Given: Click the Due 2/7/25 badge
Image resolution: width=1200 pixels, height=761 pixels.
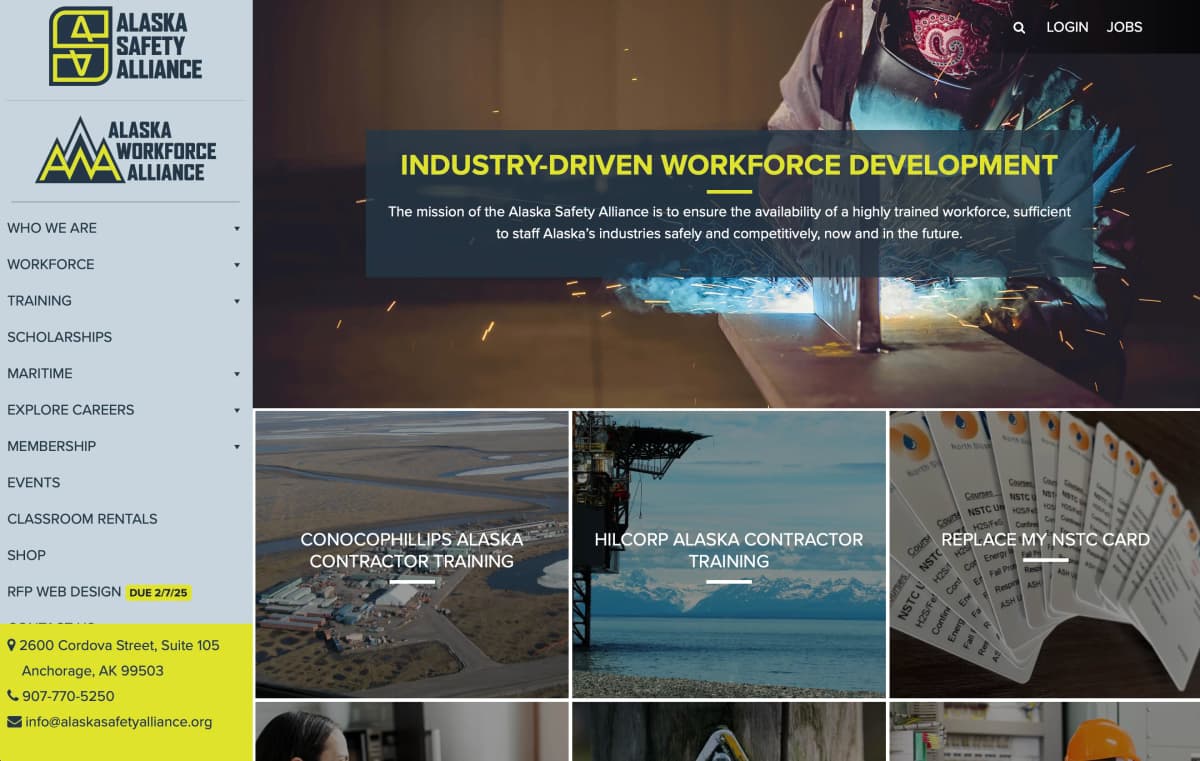Looking at the screenshot, I should 159,592.
